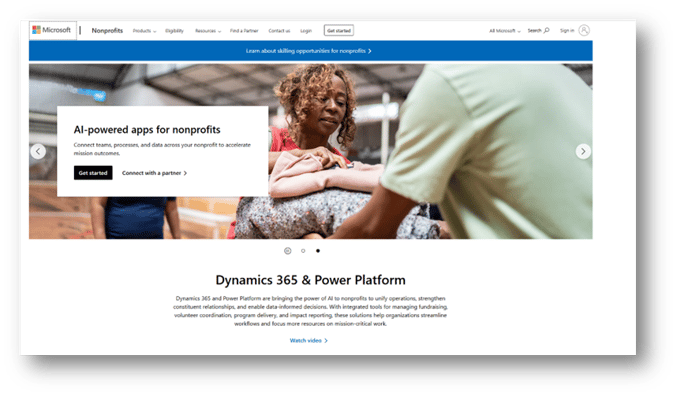The width and height of the screenshot is (677, 396).
Task: Click the black Get started button in hero card
Action: [93, 173]
